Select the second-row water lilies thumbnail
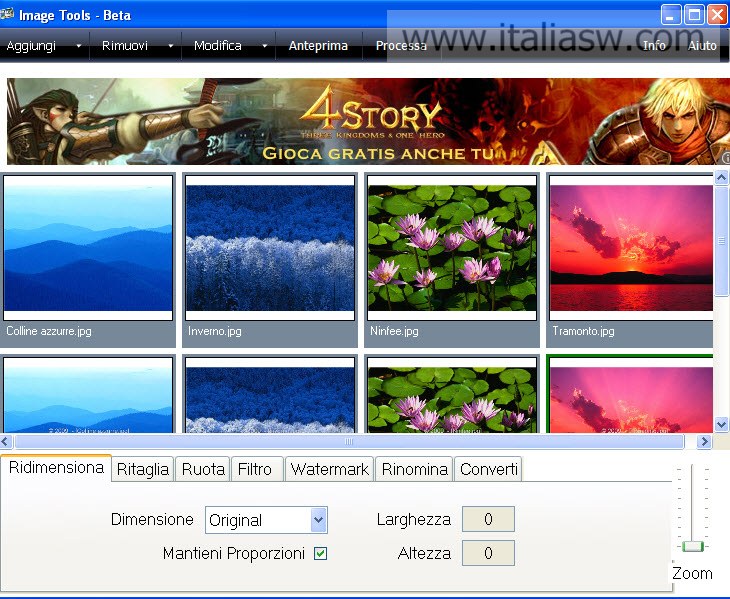The width and height of the screenshot is (730, 599). 452,396
